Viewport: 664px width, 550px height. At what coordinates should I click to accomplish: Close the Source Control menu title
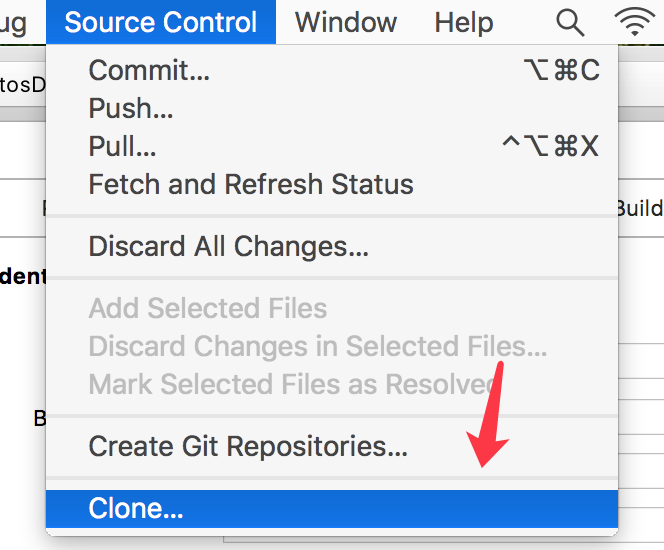161,22
